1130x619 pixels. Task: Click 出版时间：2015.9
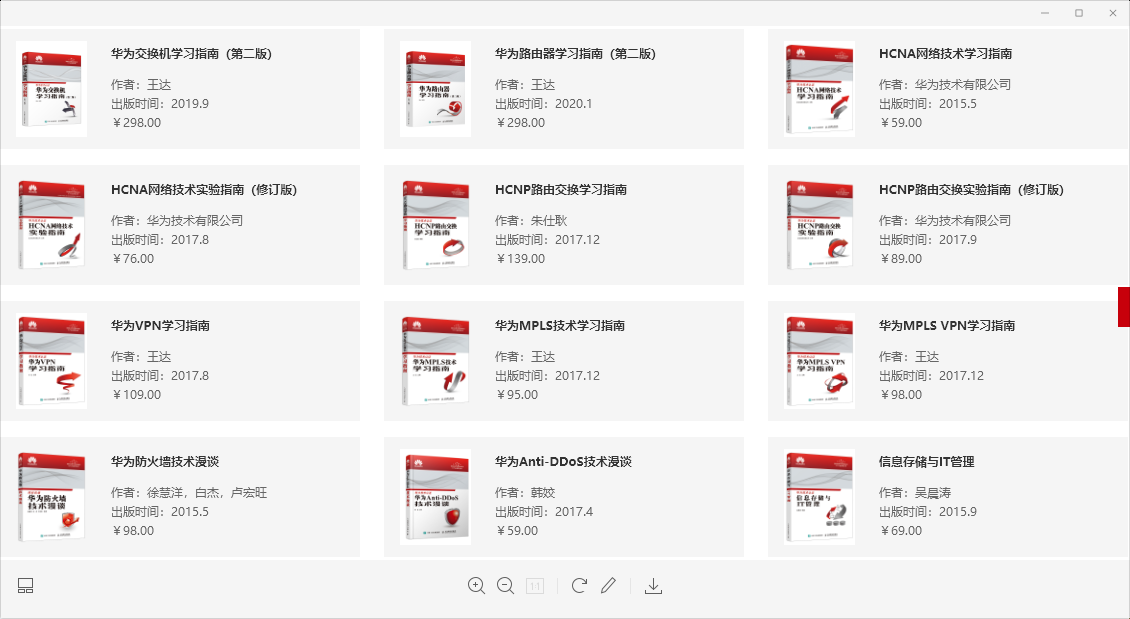[x=928, y=512]
